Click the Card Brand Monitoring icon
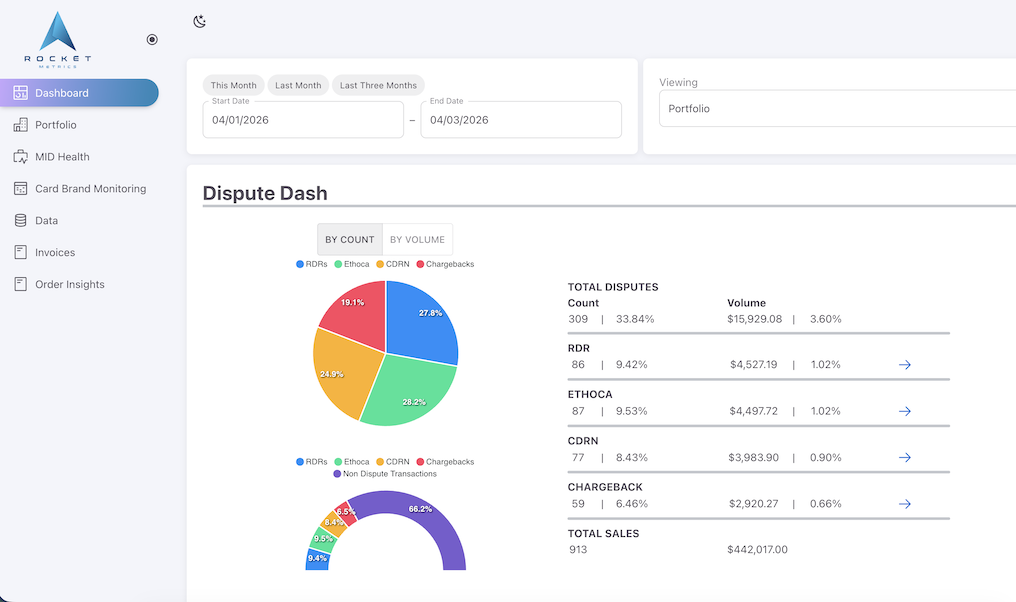This screenshot has height=602, width=1016. click(x=20, y=189)
